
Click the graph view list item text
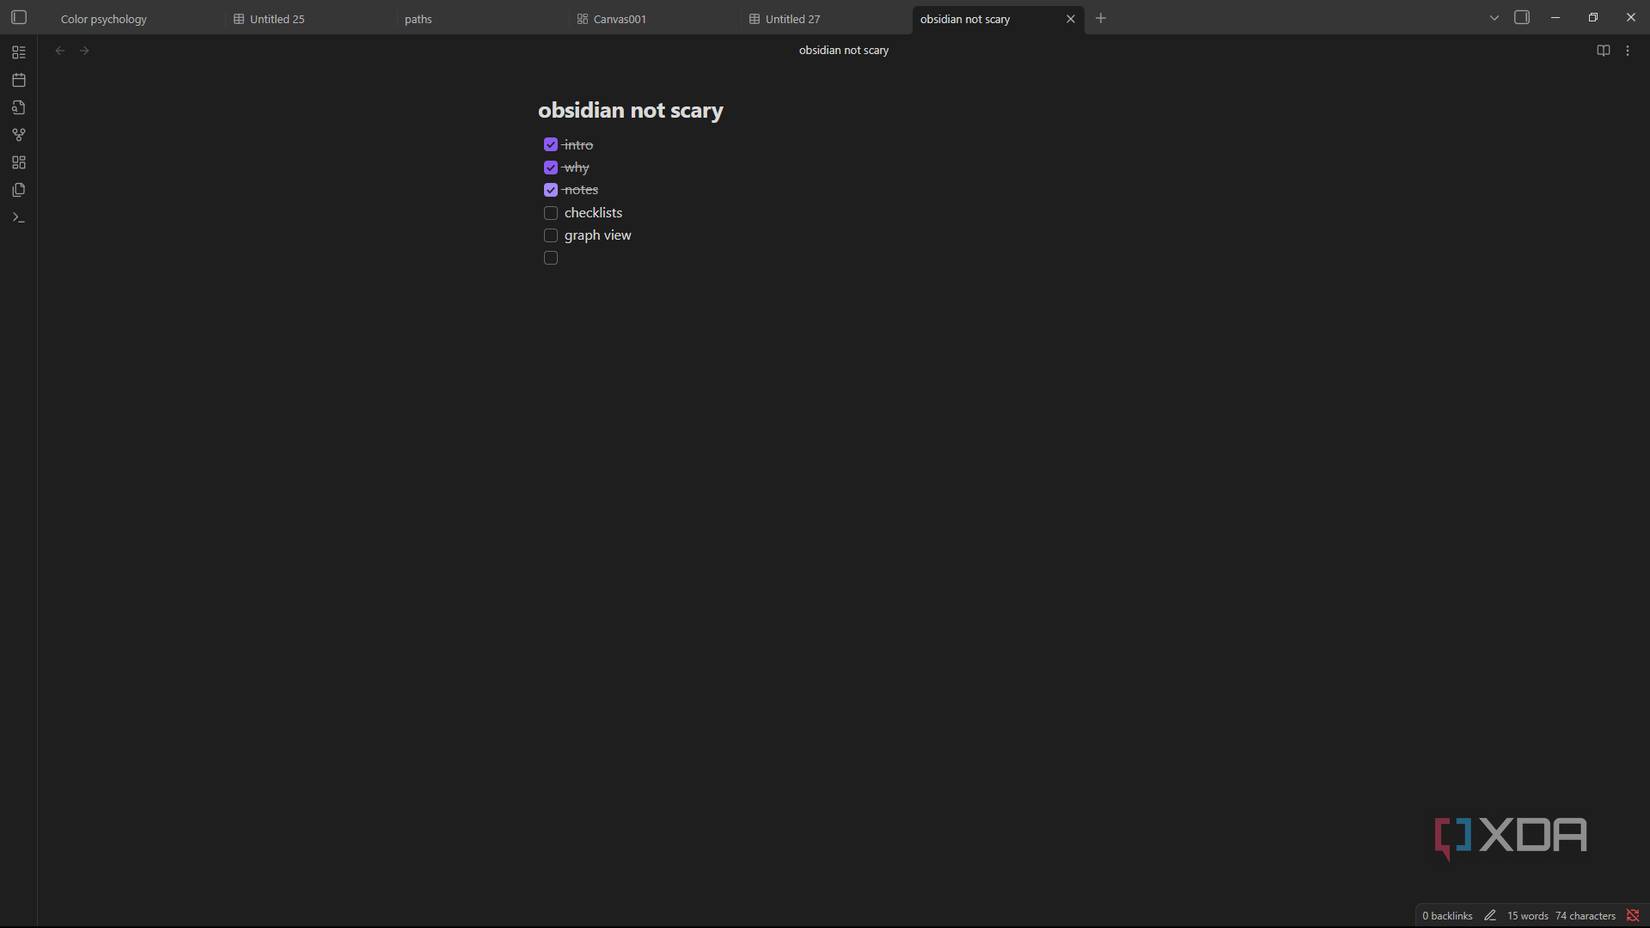[598, 235]
